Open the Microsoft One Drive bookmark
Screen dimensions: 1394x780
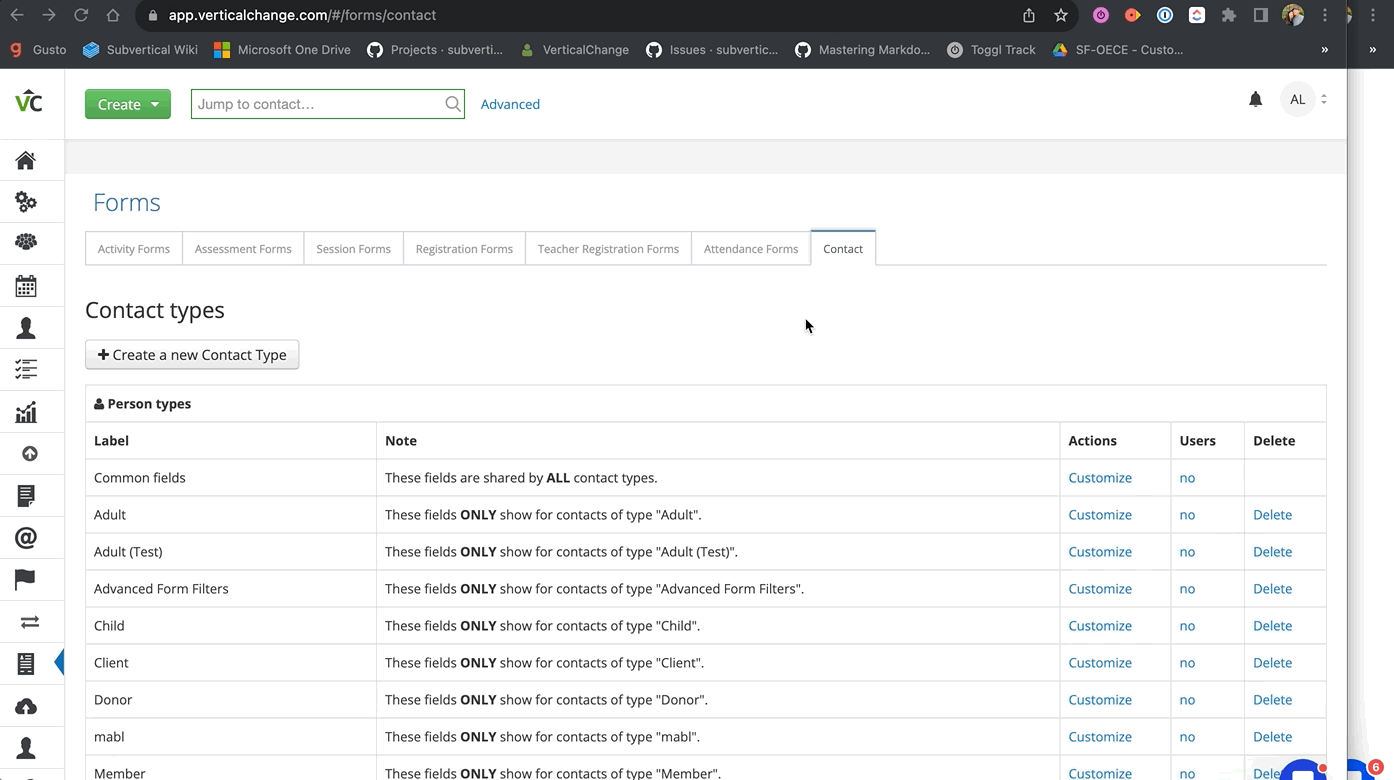282,49
